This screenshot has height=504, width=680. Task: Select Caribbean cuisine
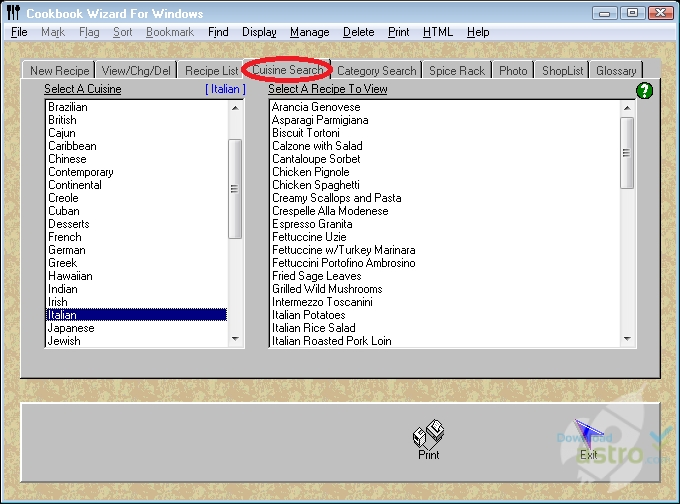pyautogui.click(x=137, y=146)
